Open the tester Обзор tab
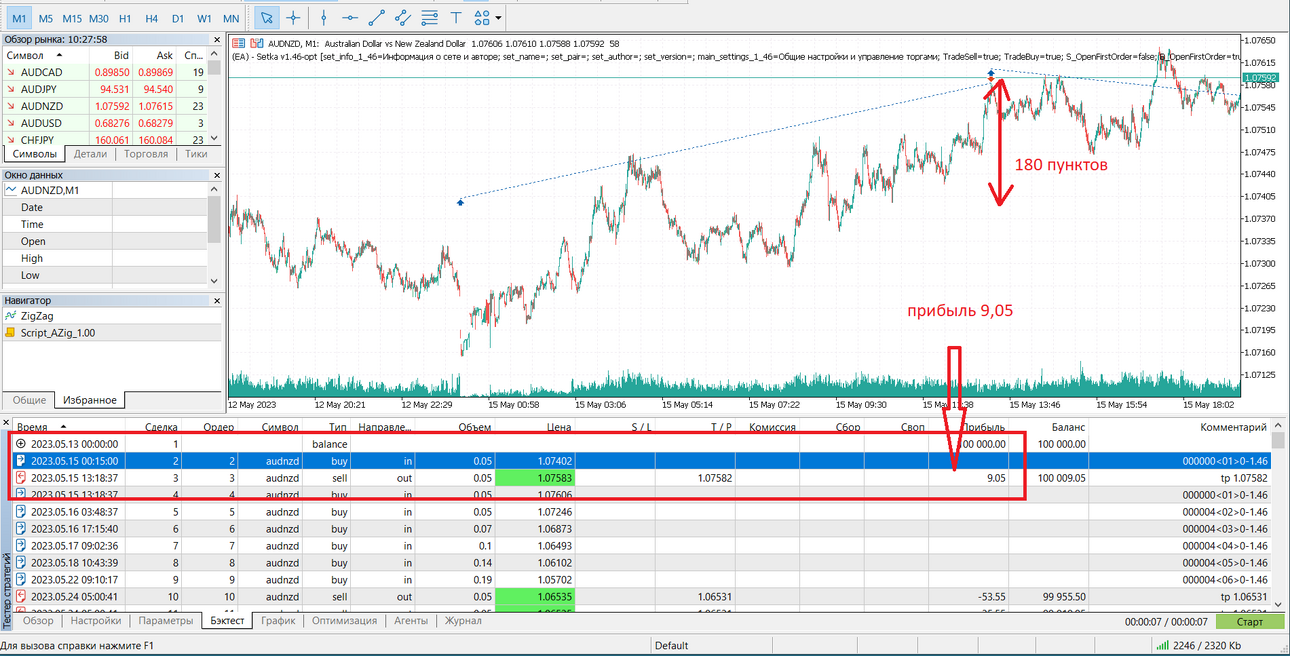Screen dimensions: 1290x656 tap(38, 621)
